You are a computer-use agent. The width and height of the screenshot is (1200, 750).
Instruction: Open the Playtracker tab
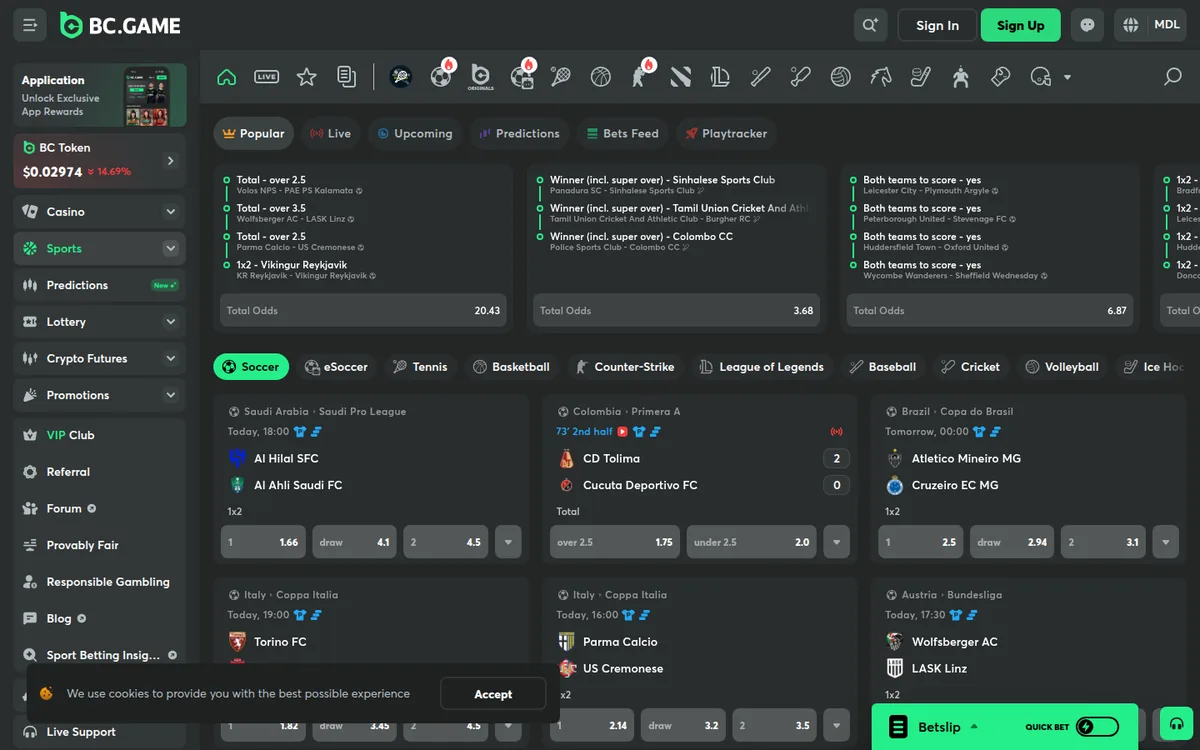[727, 133]
